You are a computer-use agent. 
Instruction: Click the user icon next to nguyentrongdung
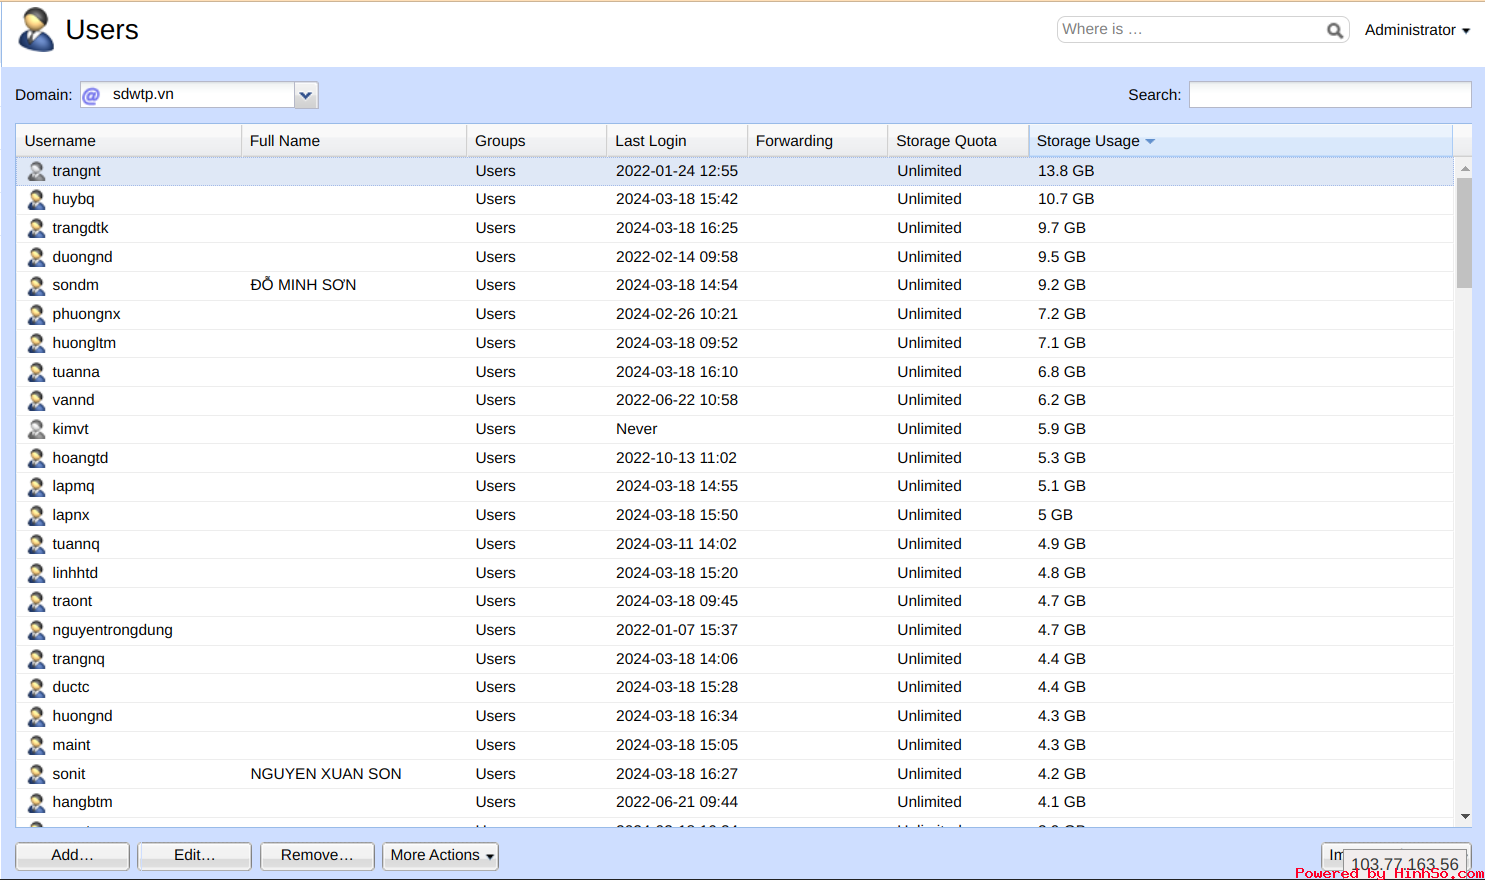click(x=36, y=631)
